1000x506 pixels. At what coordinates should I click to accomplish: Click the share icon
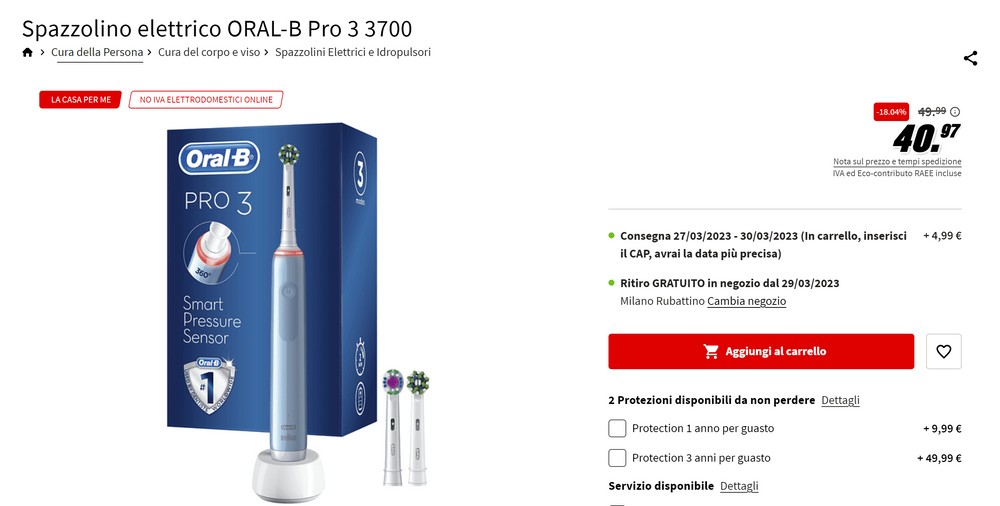tap(970, 59)
